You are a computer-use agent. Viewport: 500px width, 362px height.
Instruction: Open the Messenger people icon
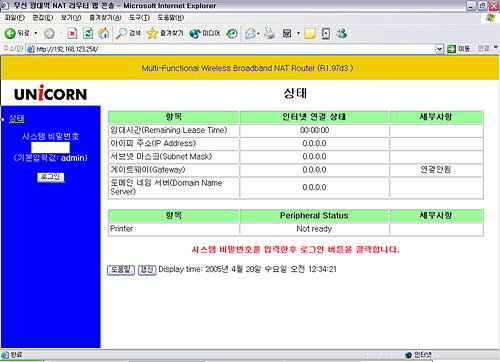click(342, 33)
